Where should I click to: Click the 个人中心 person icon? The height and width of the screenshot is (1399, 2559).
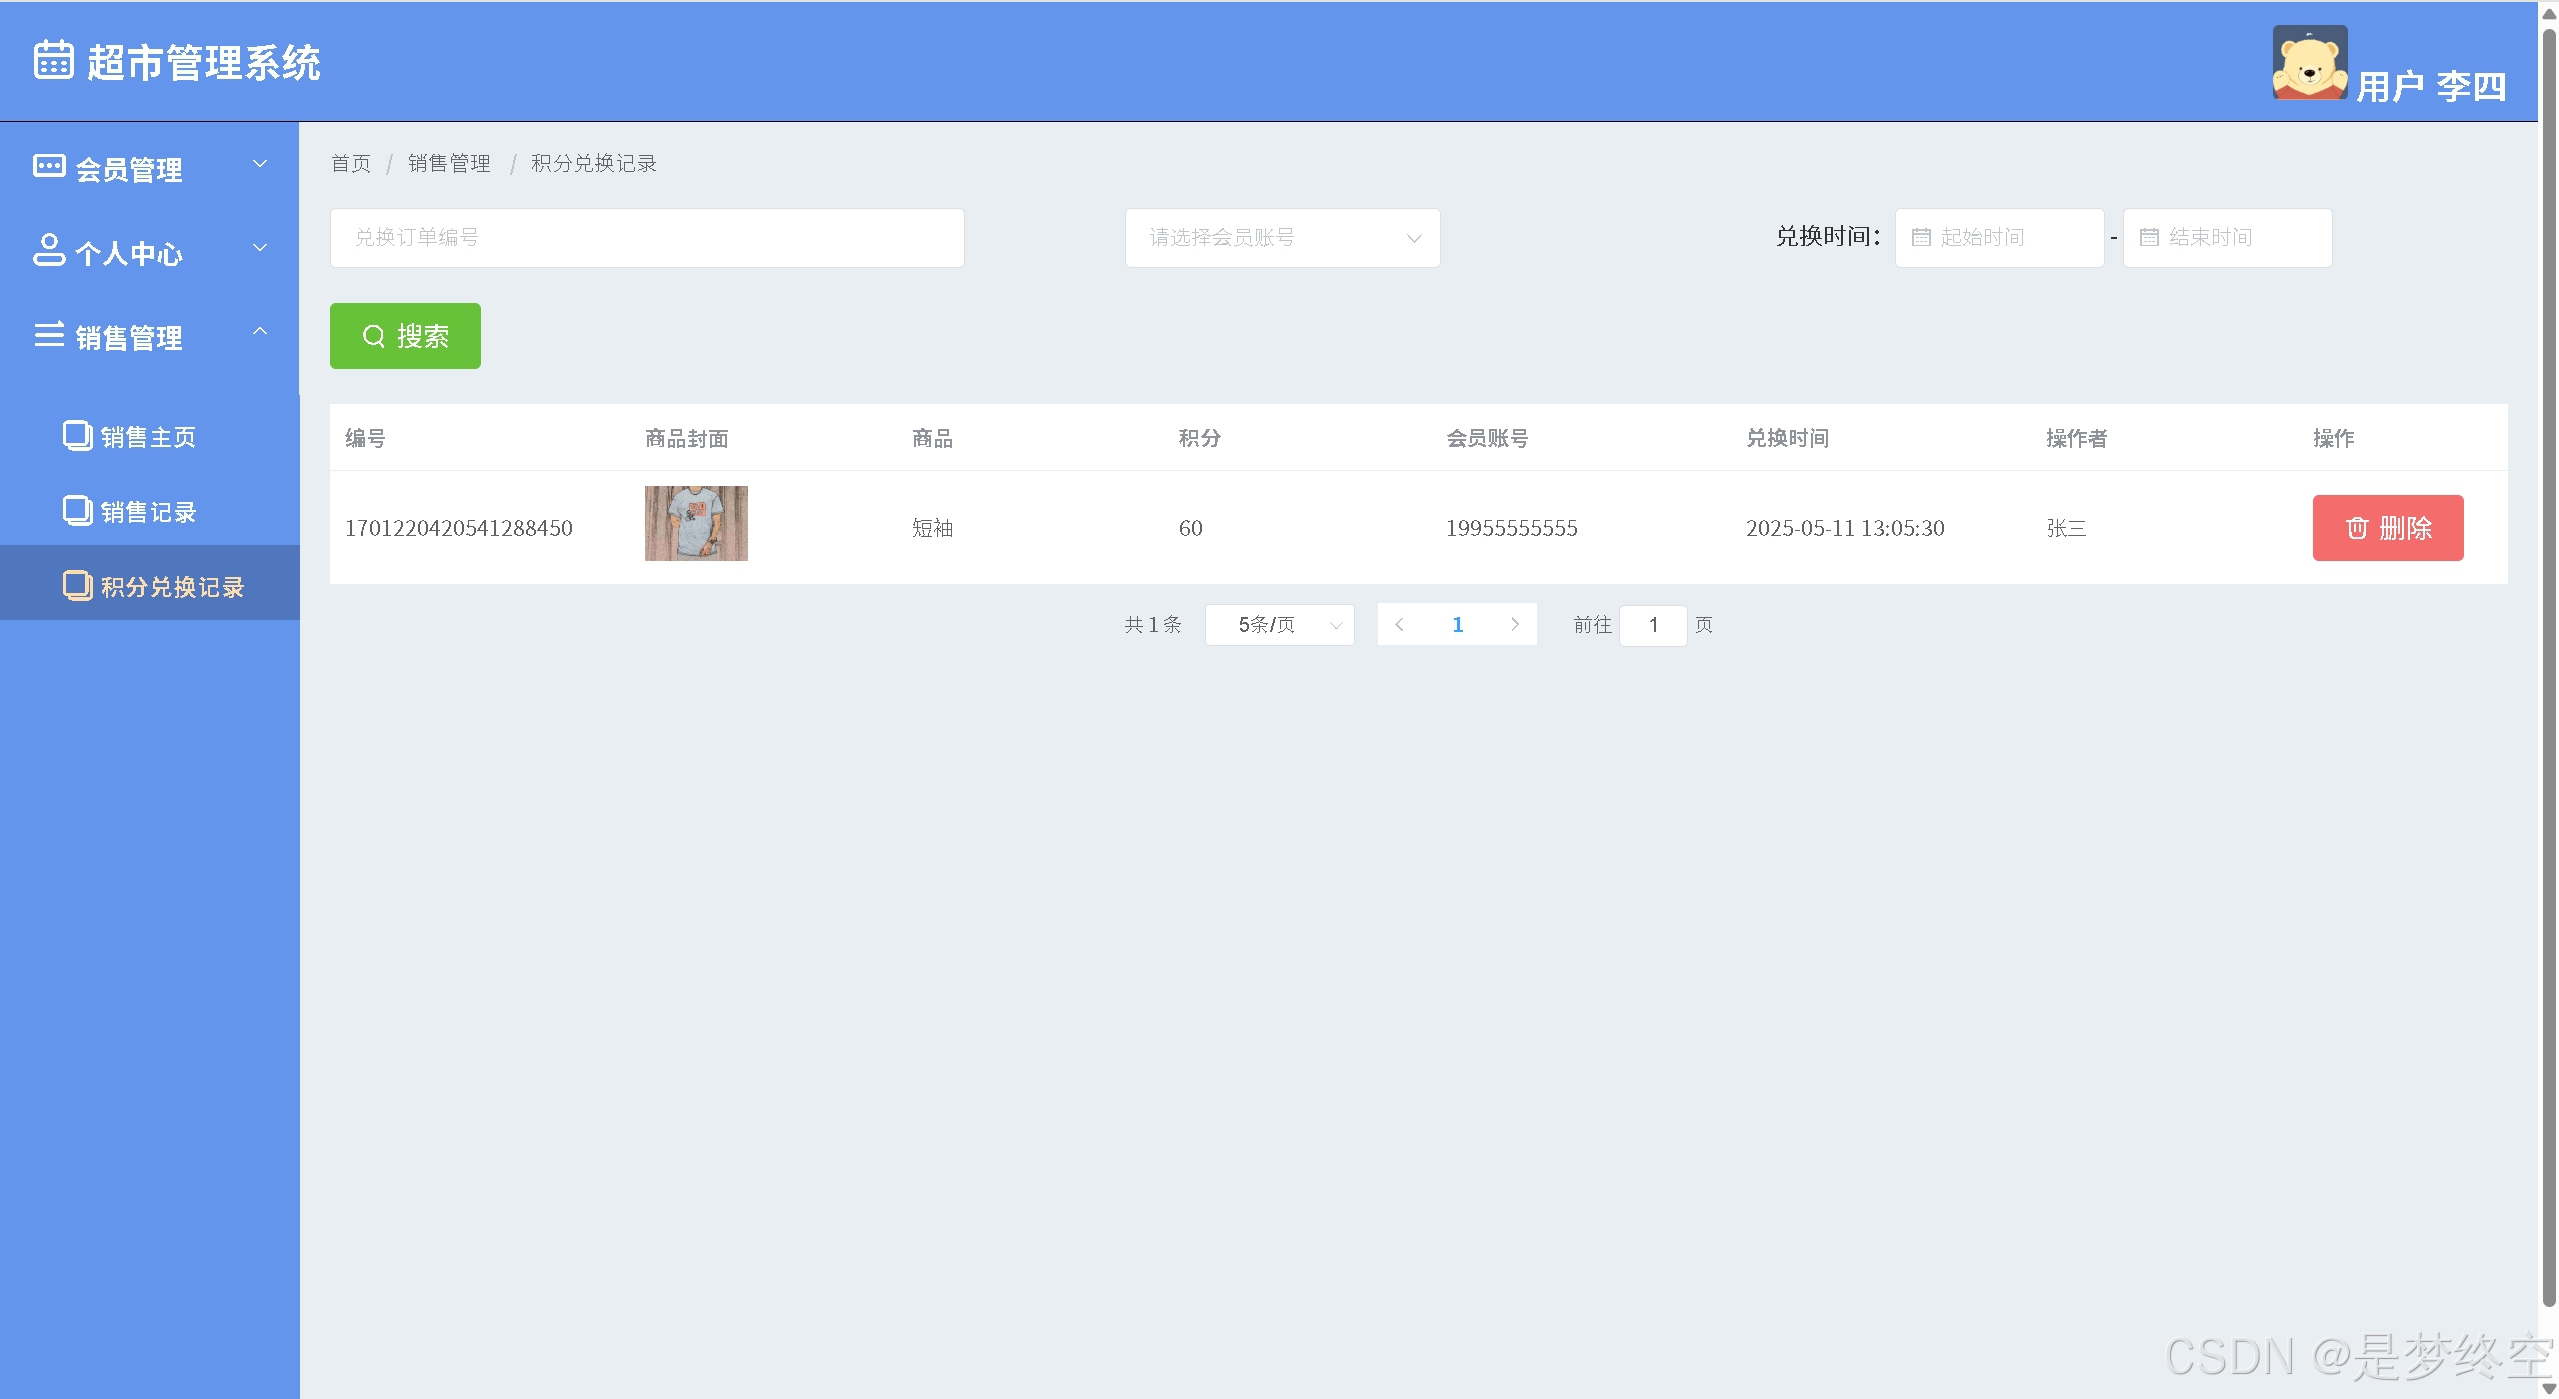tap(49, 250)
